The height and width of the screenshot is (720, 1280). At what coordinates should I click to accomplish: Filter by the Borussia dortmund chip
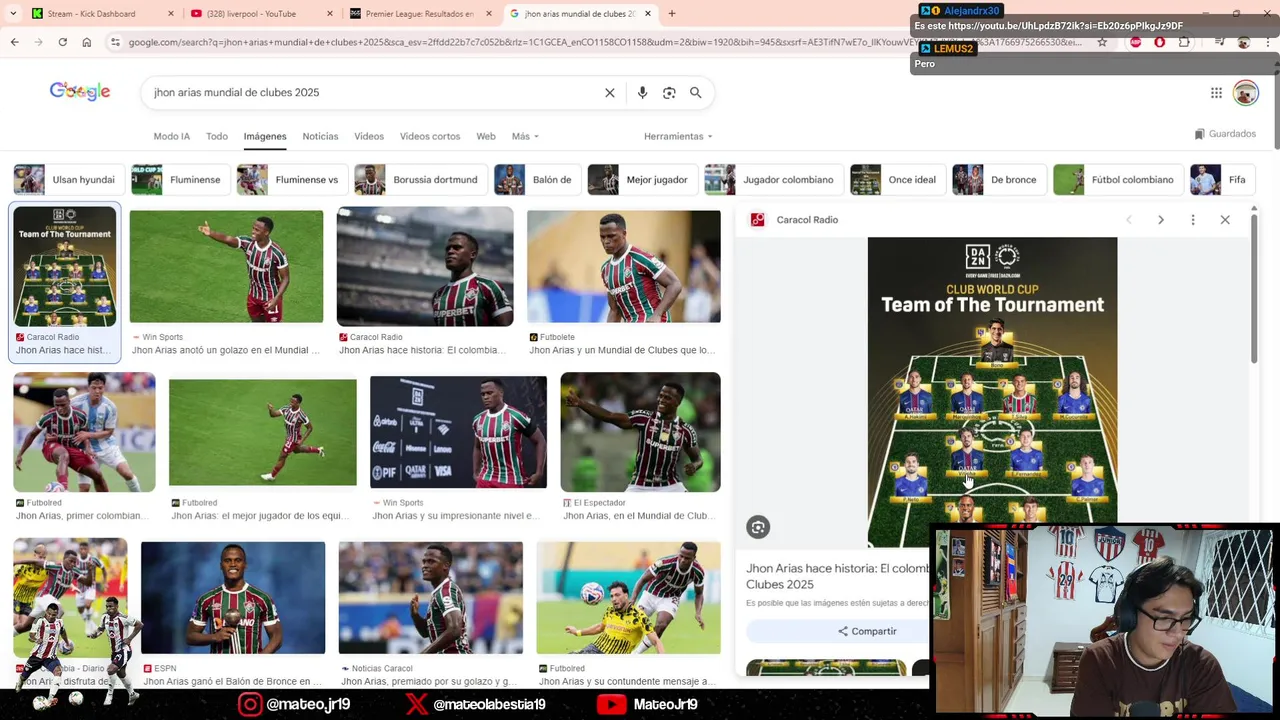click(x=420, y=180)
